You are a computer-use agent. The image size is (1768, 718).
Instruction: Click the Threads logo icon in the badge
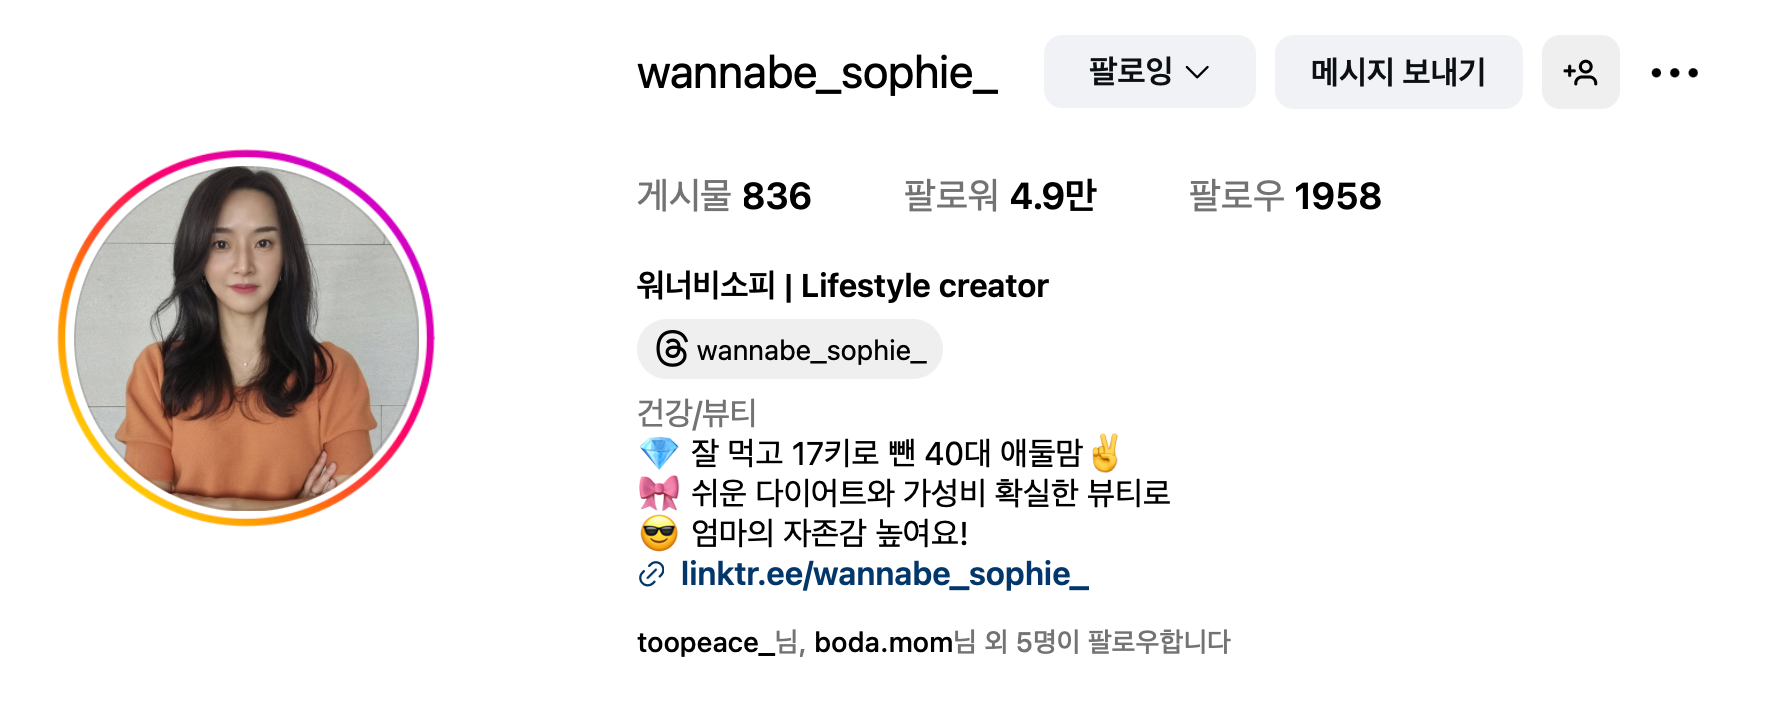(x=672, y=349)
